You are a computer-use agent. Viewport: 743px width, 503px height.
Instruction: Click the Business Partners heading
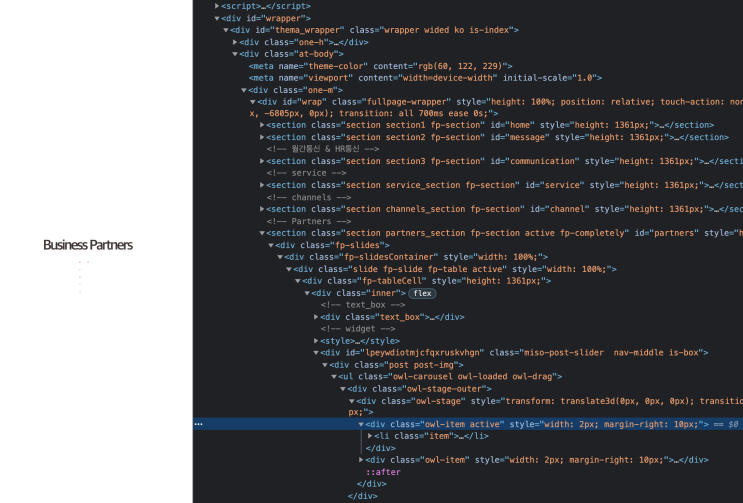[x=88, y=245]
